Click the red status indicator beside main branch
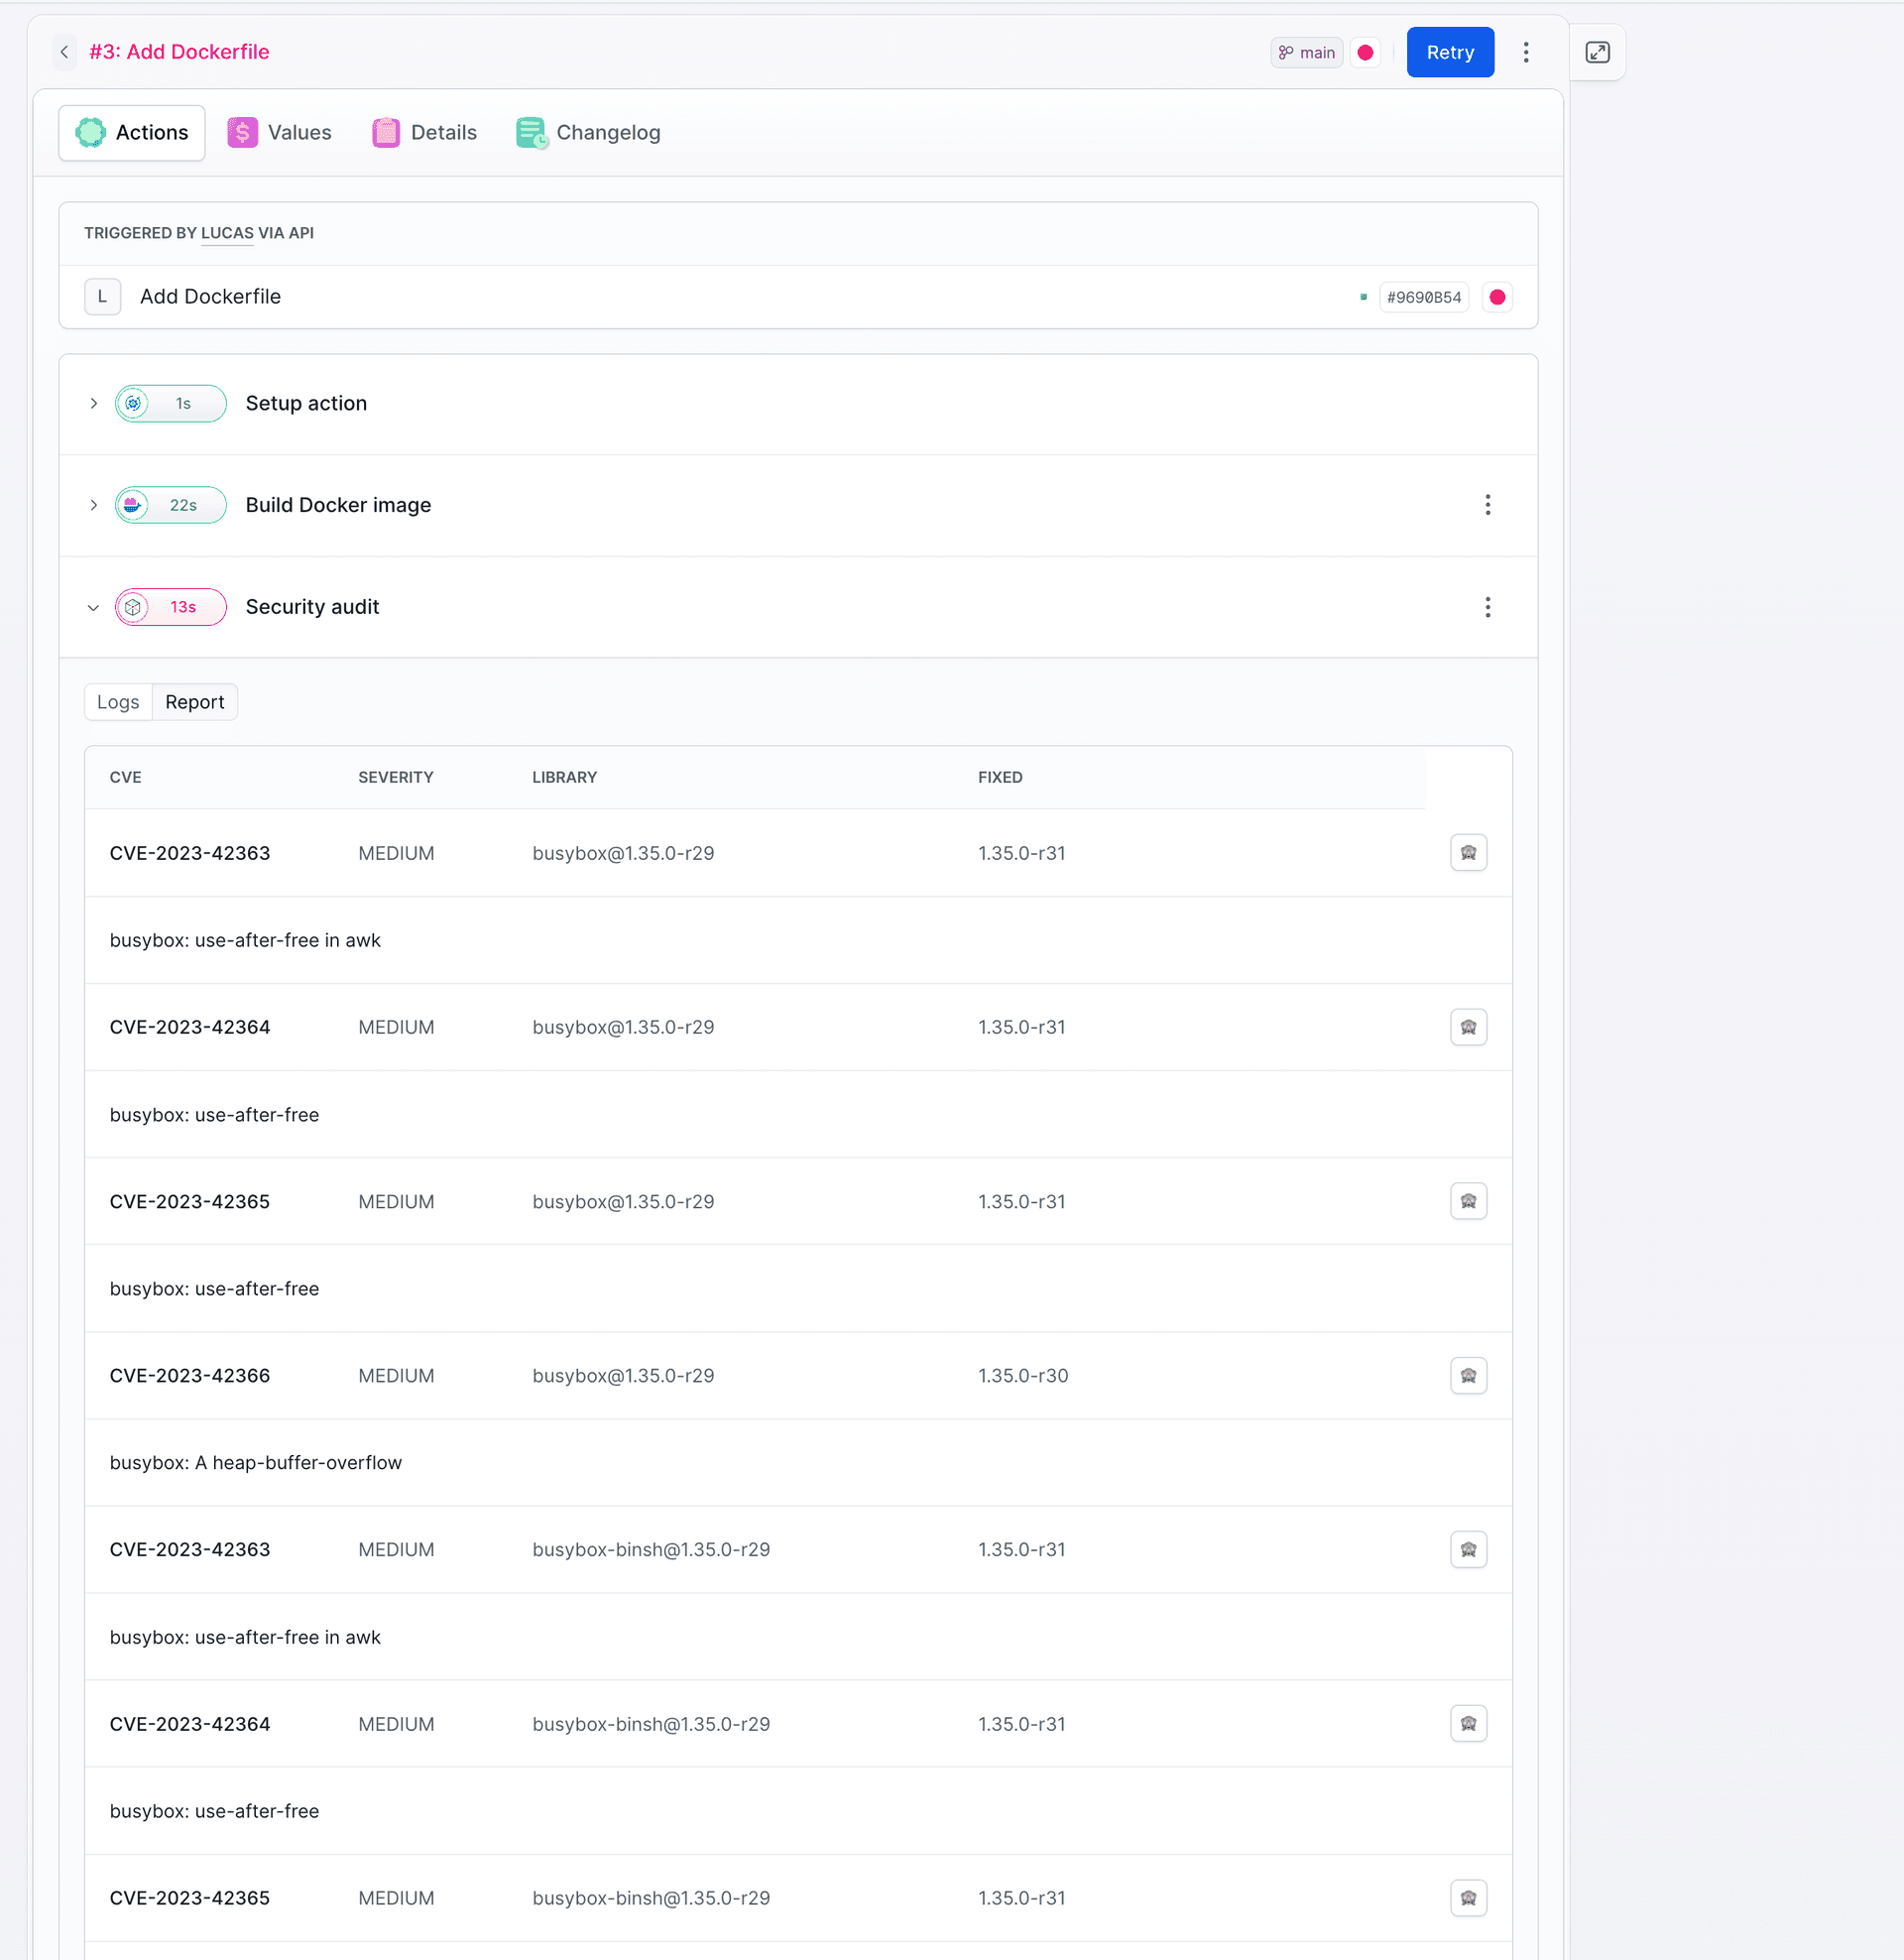 point(1365,52)
